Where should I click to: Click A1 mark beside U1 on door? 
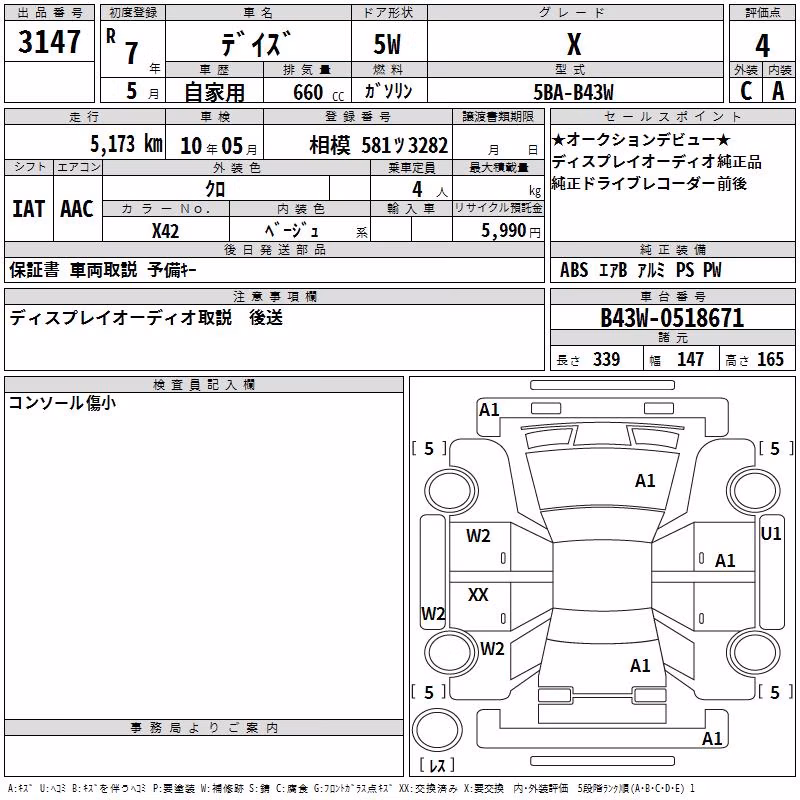tap(724, 561)
